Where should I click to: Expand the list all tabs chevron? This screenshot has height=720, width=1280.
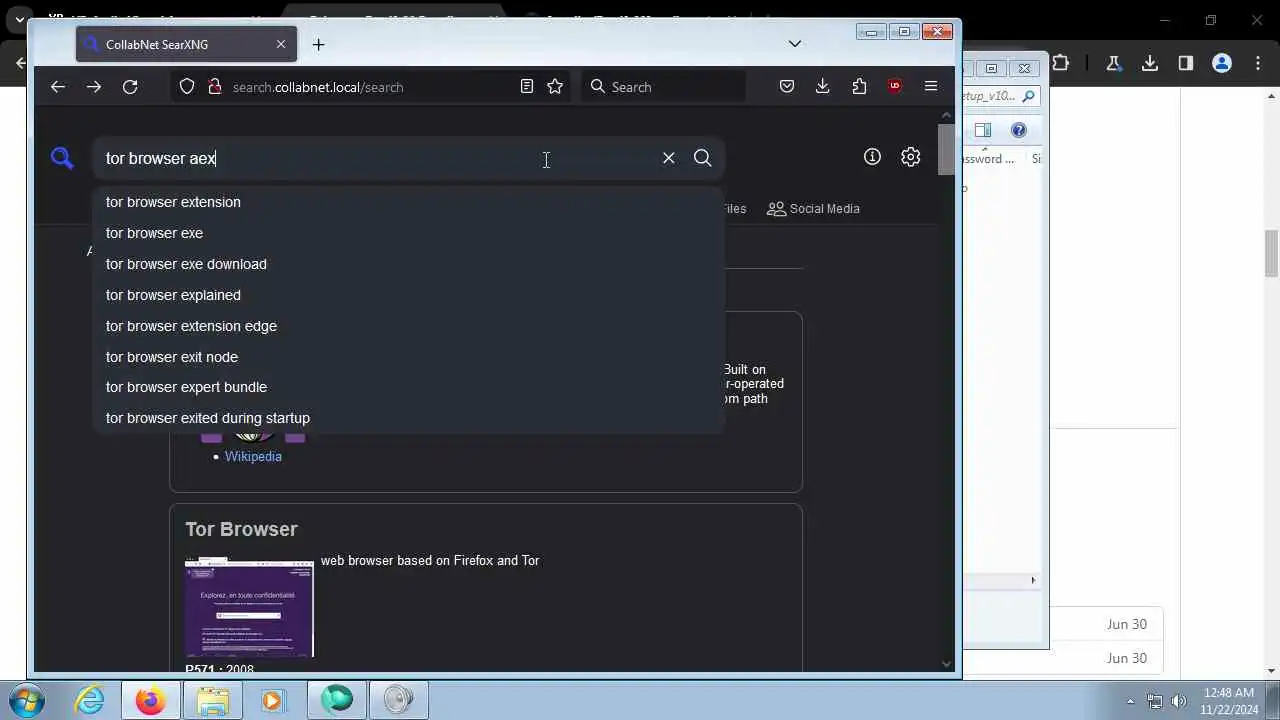tap(795, 44)
